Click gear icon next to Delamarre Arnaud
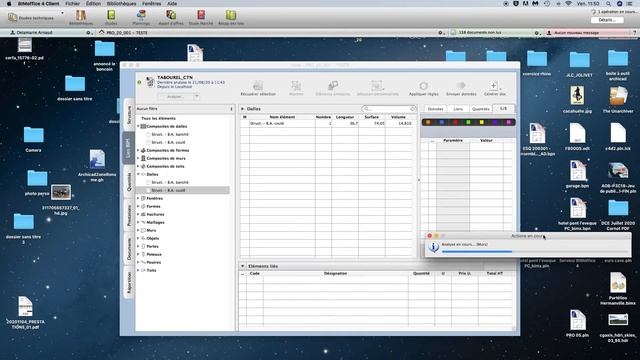Screen dimensions: 640x360 pyautogui.click(x=88, y=33)
